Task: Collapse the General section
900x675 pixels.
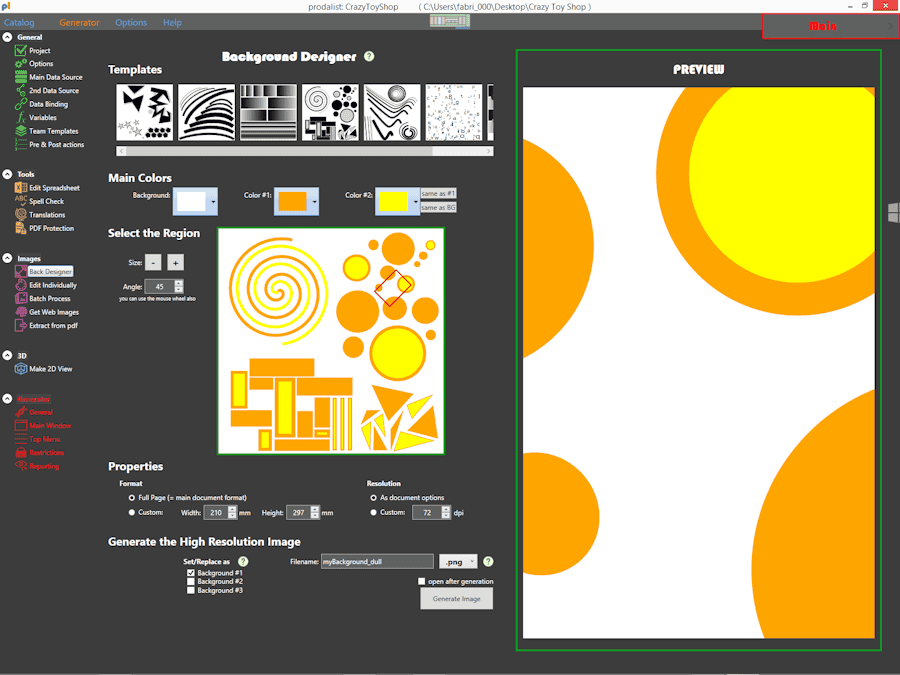Action: pos(7,37)
